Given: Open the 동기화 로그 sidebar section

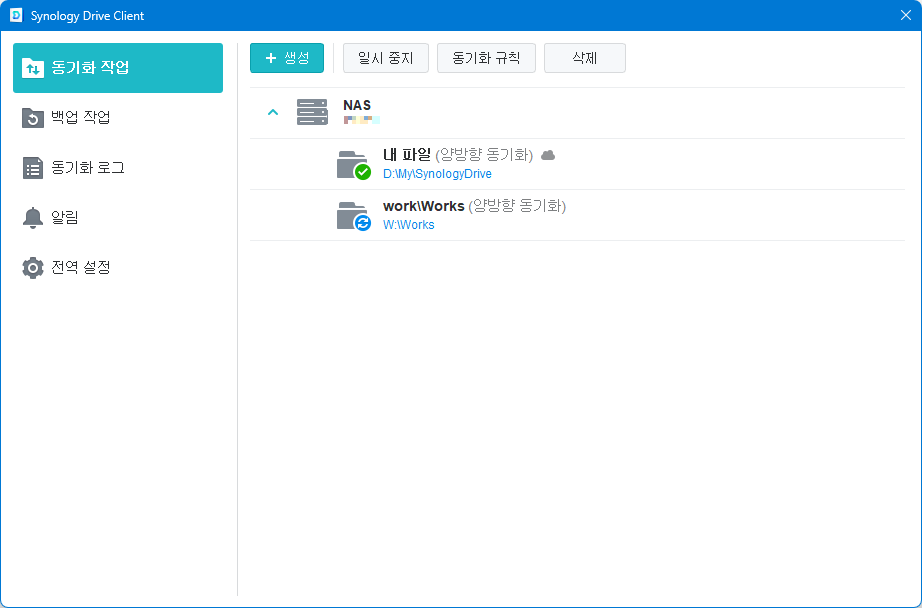Looking at the screenshot, I should click(x=118, y=168).
